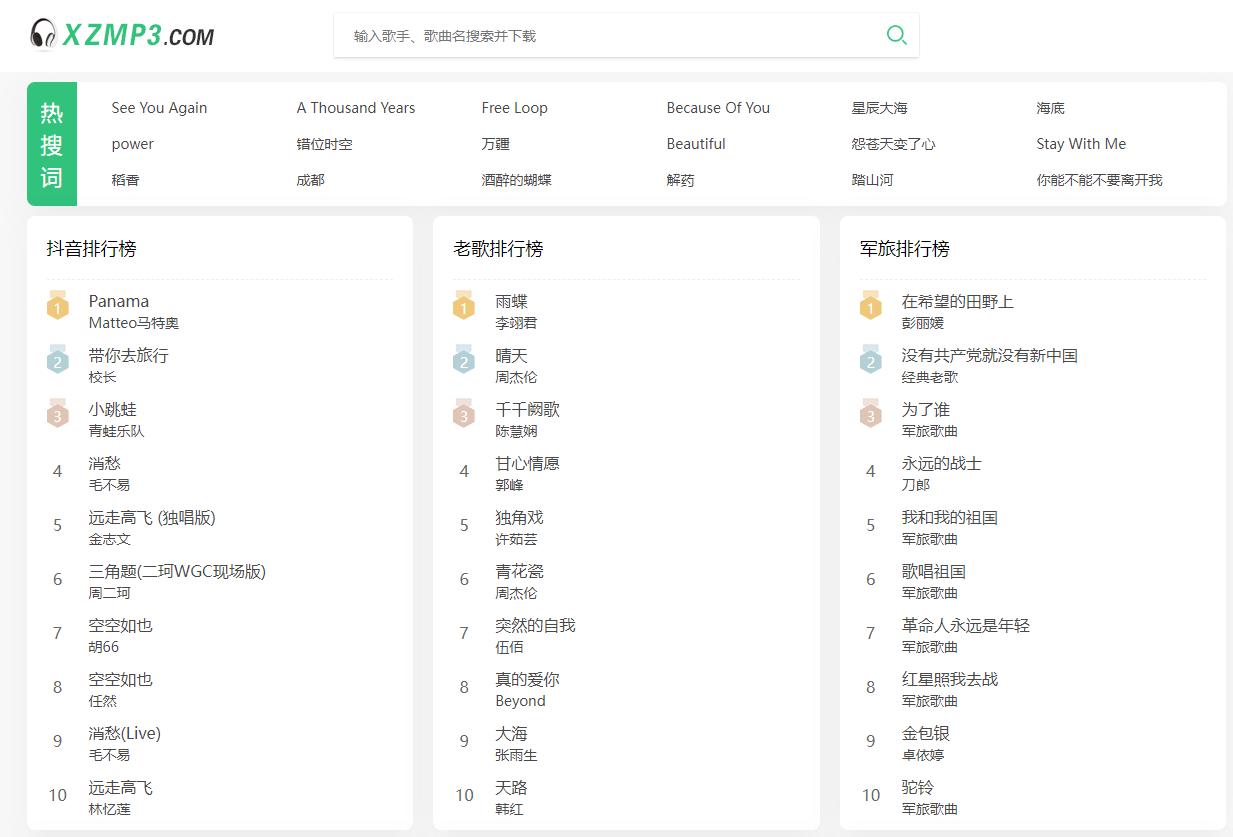Click the bronze medal beside 小跳蛙
The width and height of the screenshot is (1233, 837).
58,415
